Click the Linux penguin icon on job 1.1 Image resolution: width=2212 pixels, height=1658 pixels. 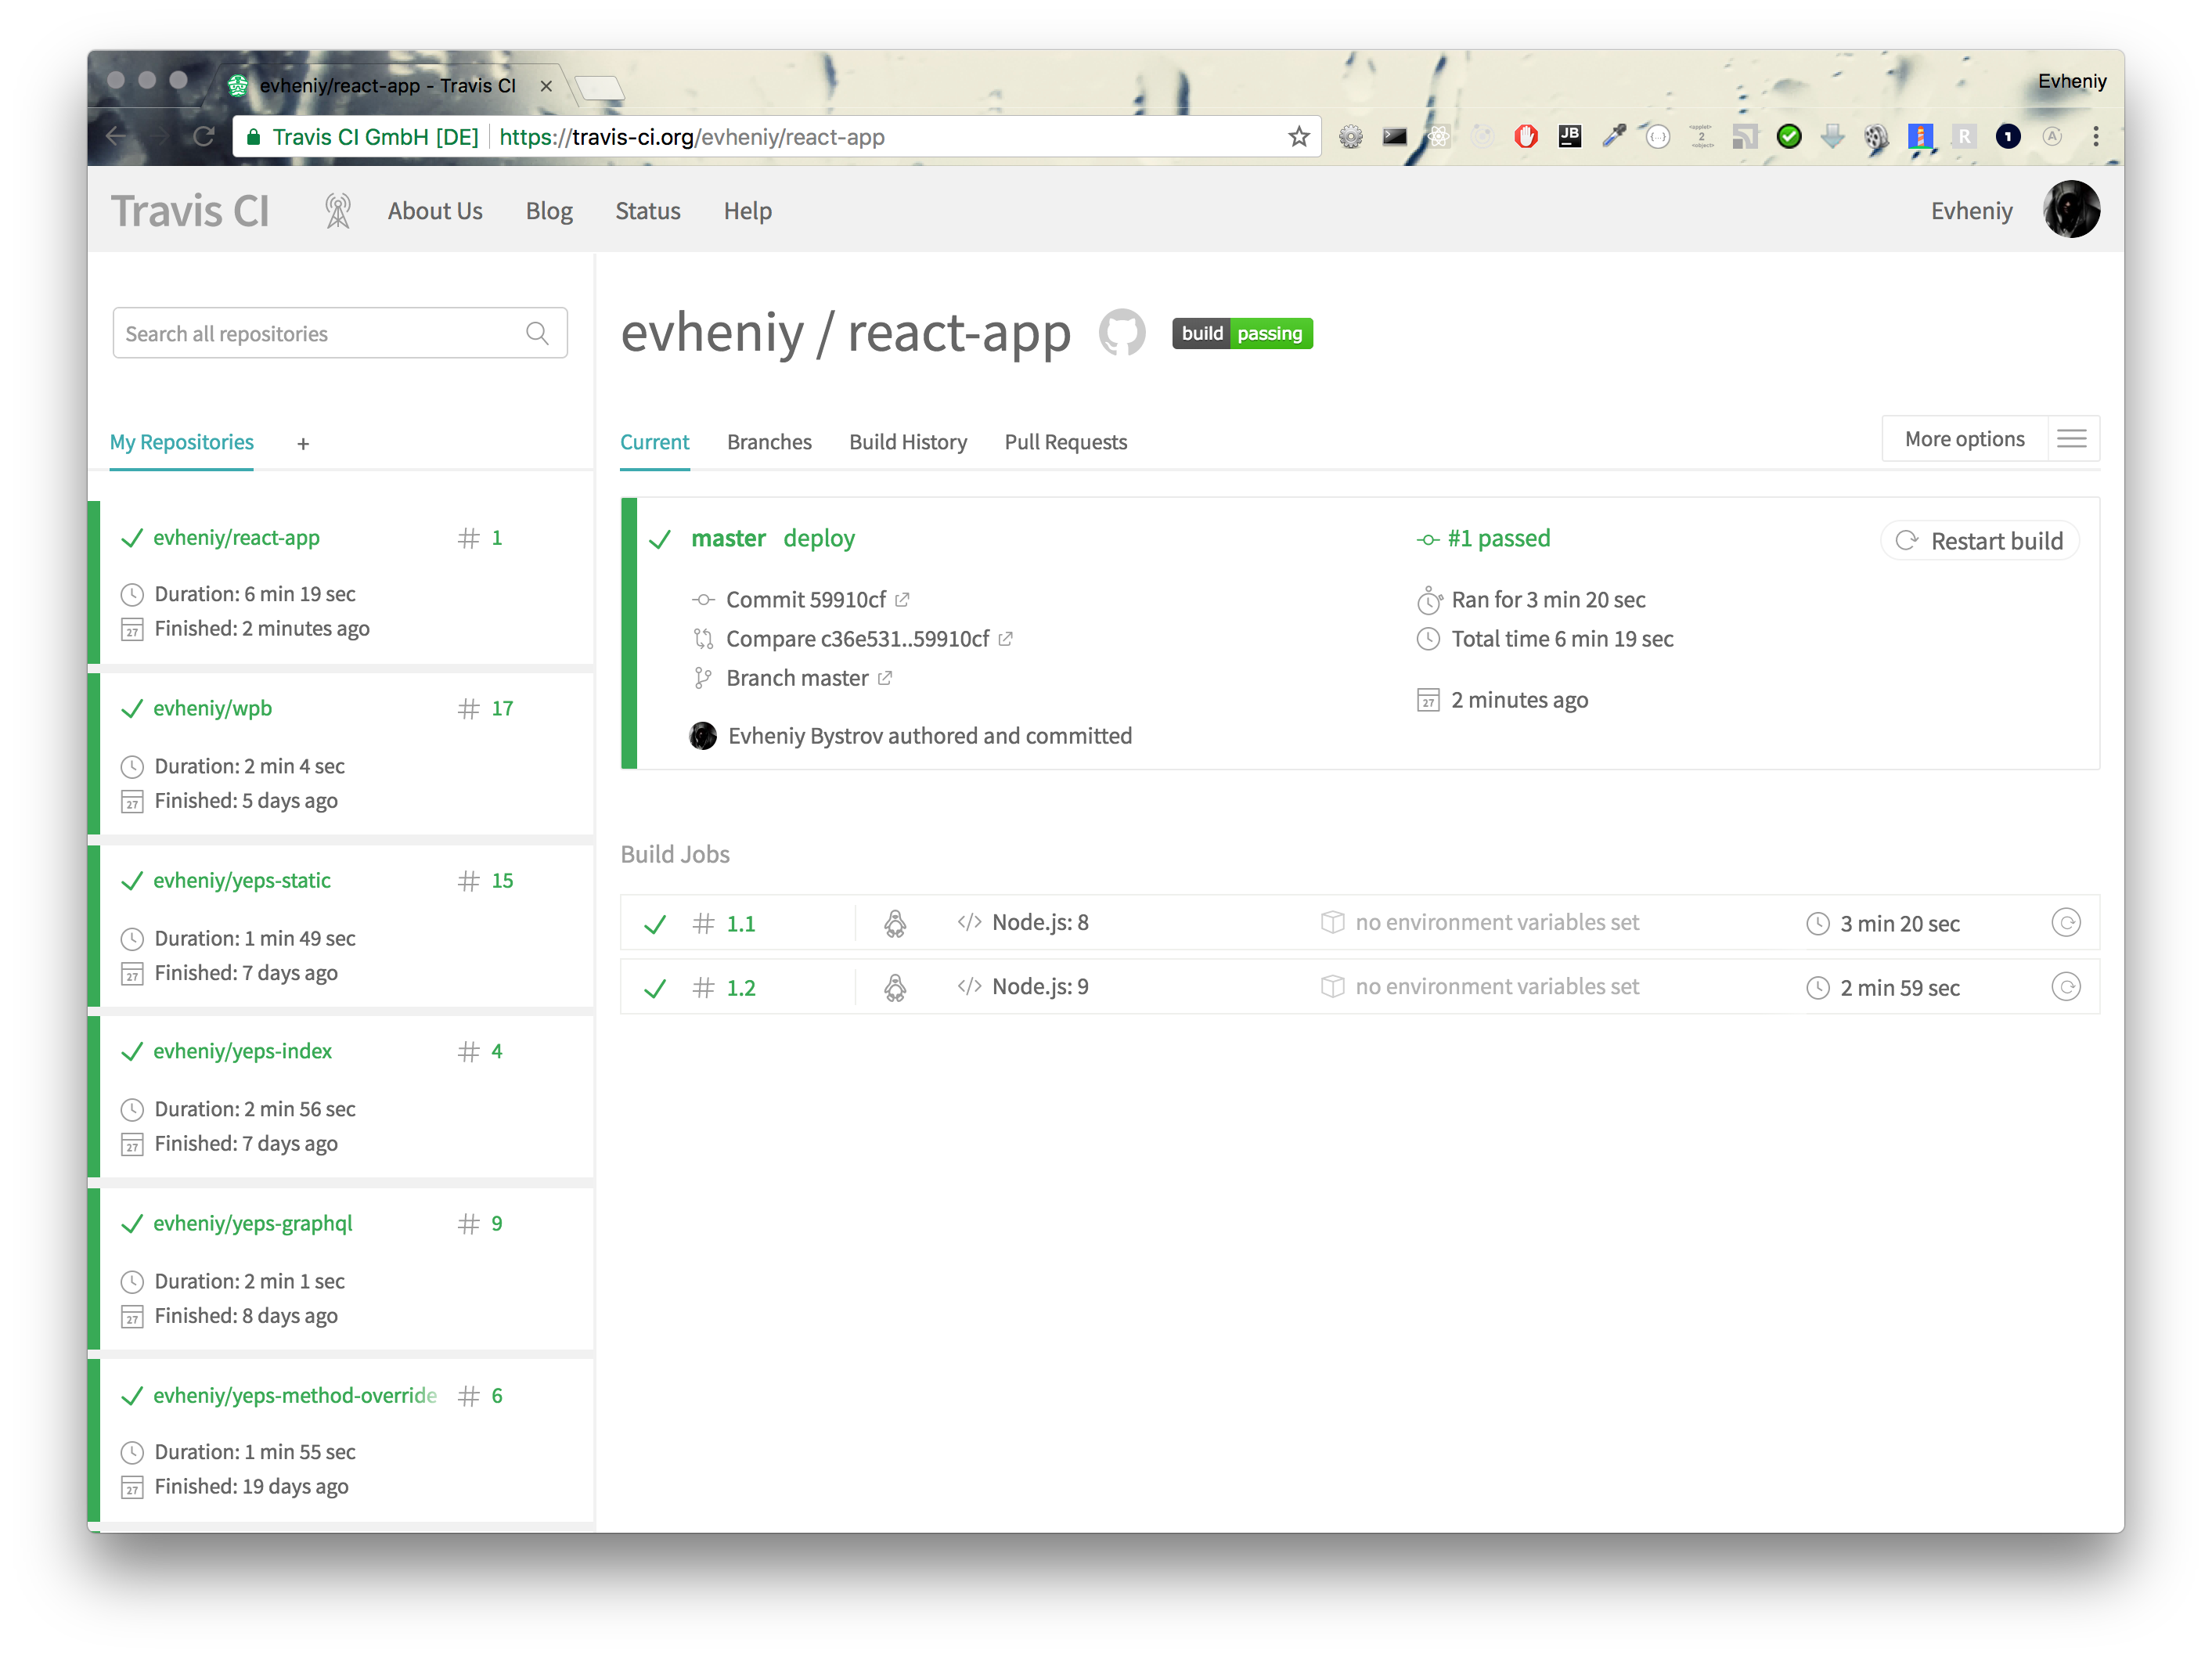896,923
